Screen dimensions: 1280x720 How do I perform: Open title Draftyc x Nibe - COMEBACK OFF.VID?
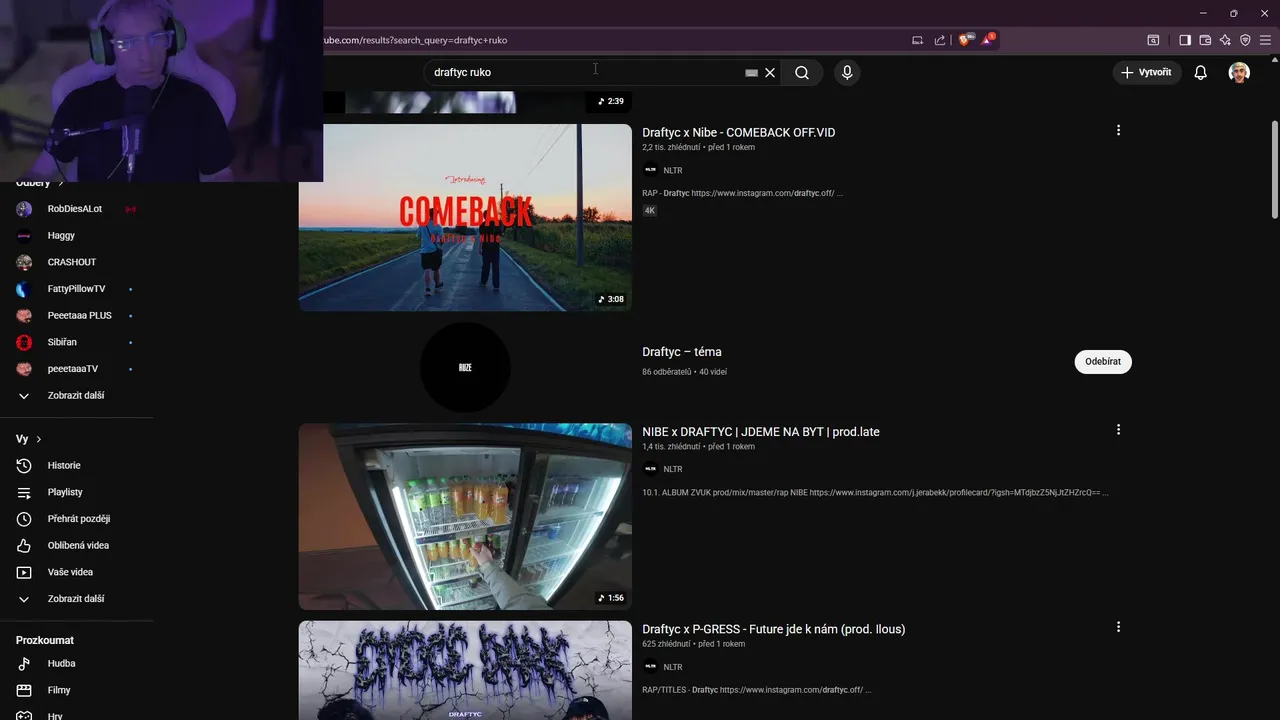[x=738, y=132]
